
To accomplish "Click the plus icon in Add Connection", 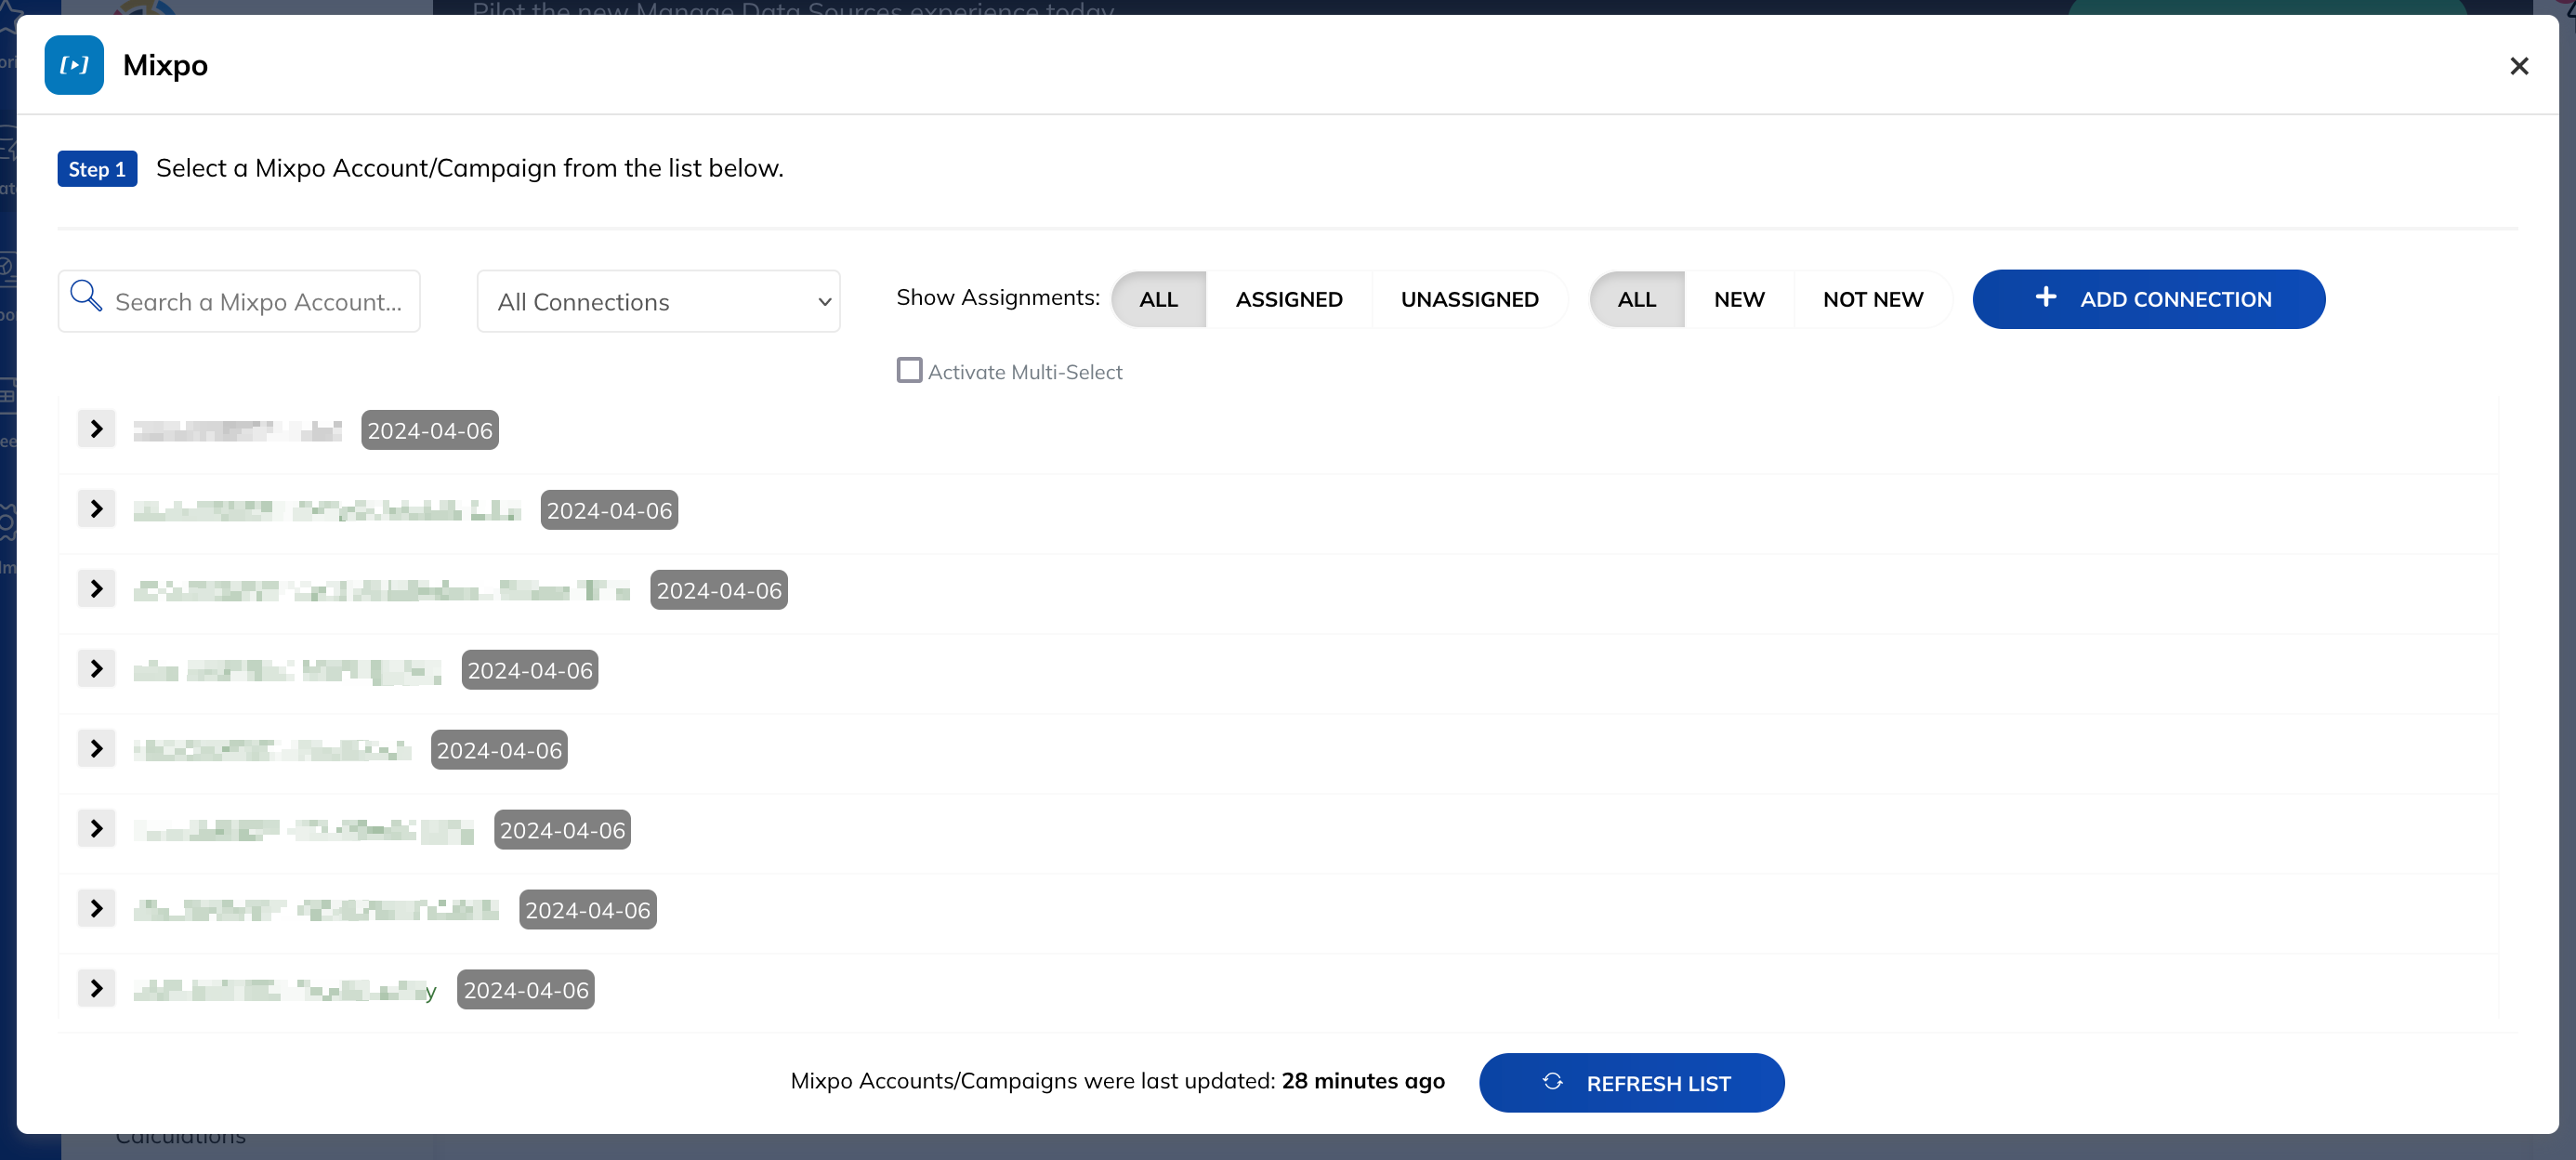I will [x=2046, y=297].
